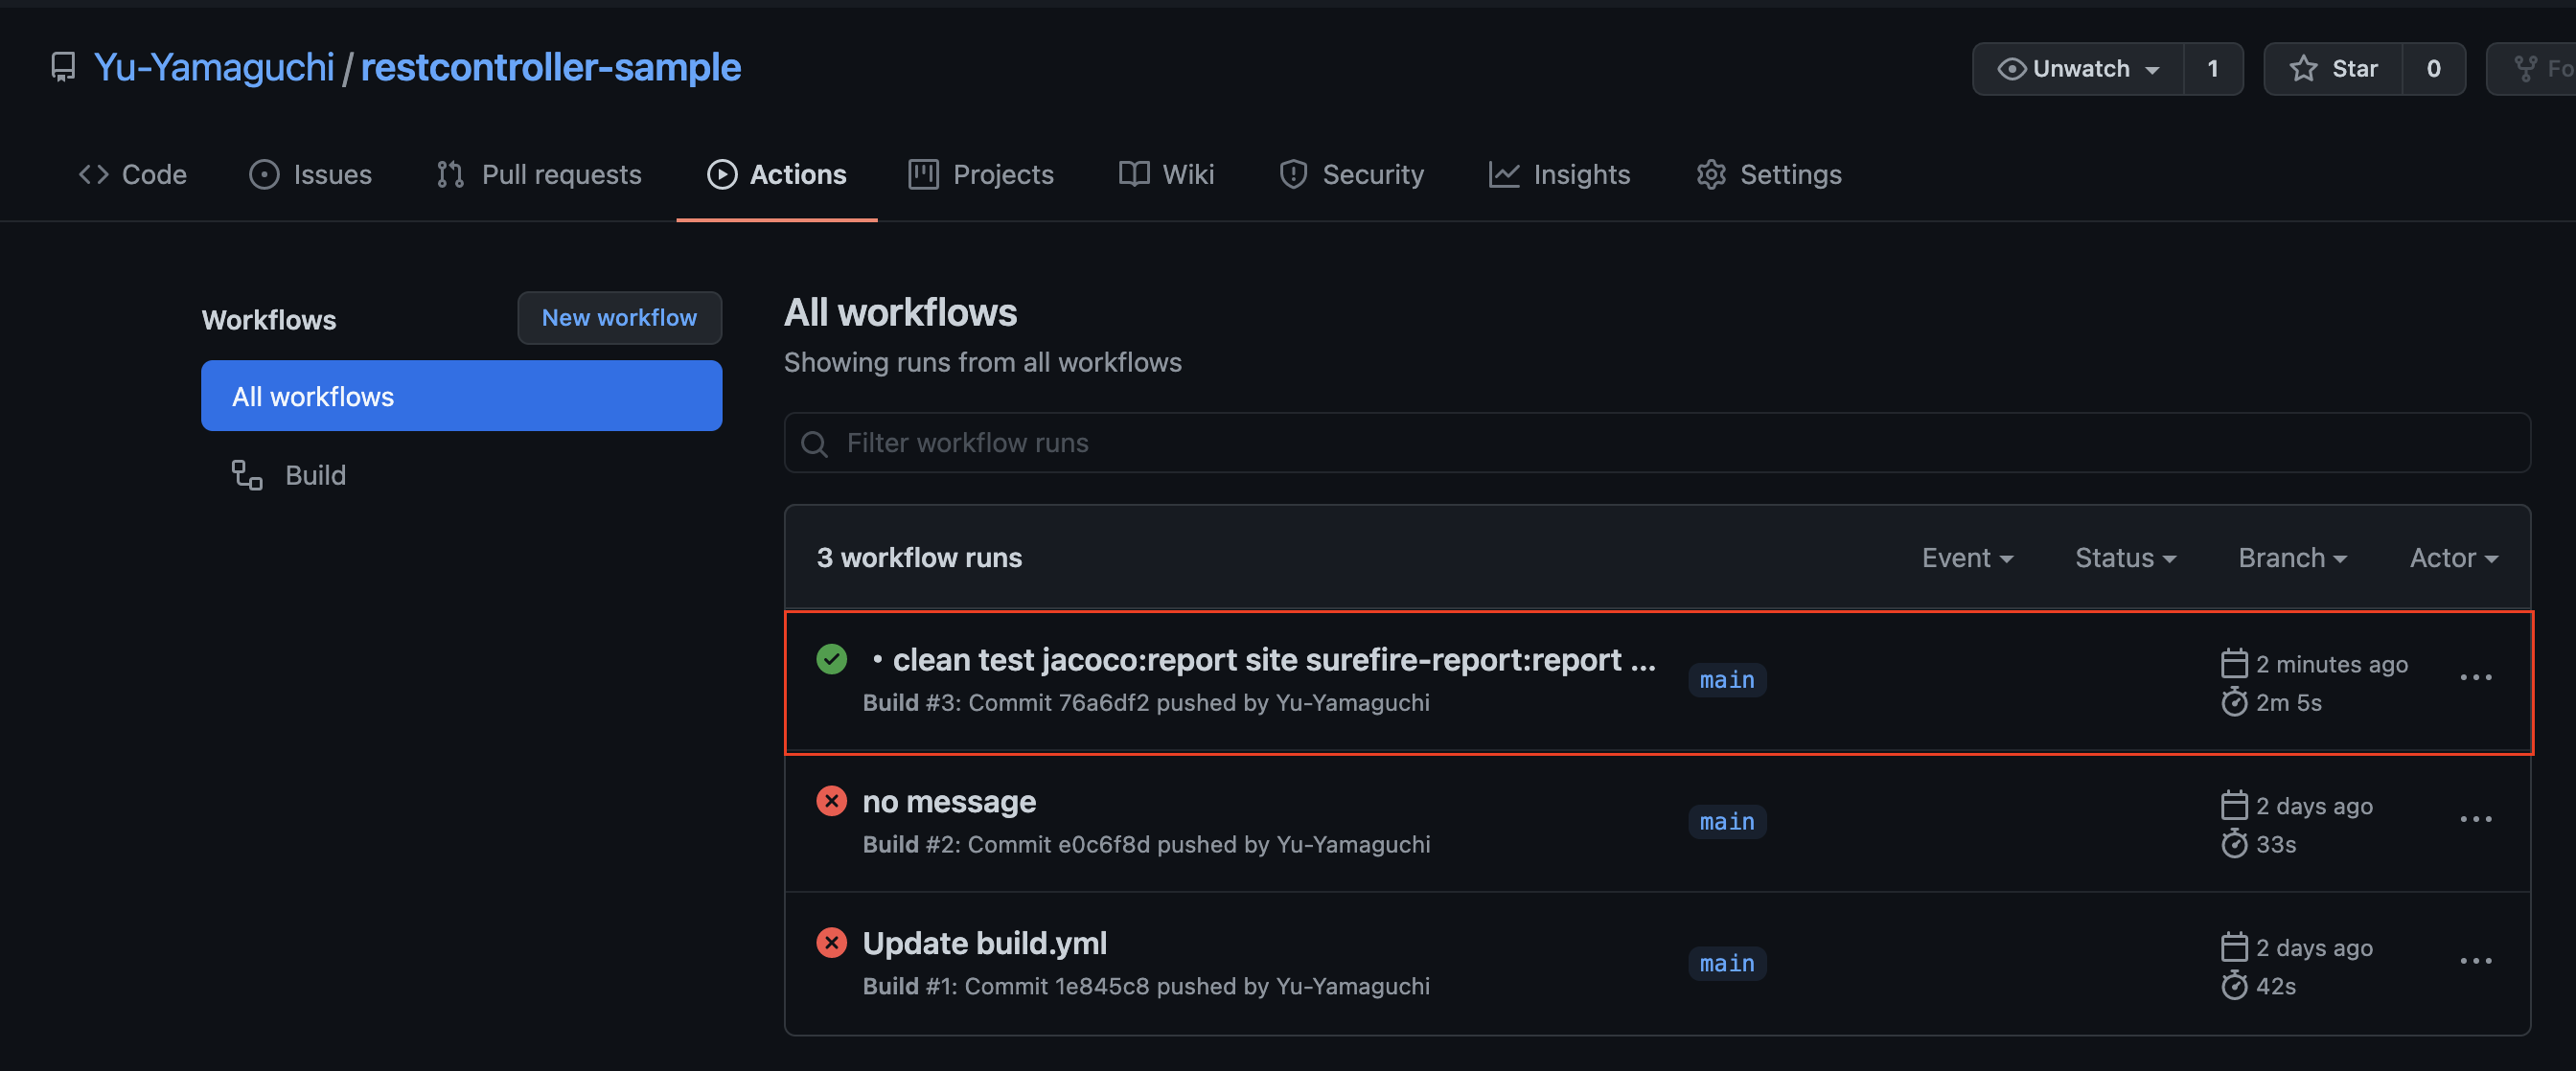Click the green success check on Build #3

(x=831, y=659)
